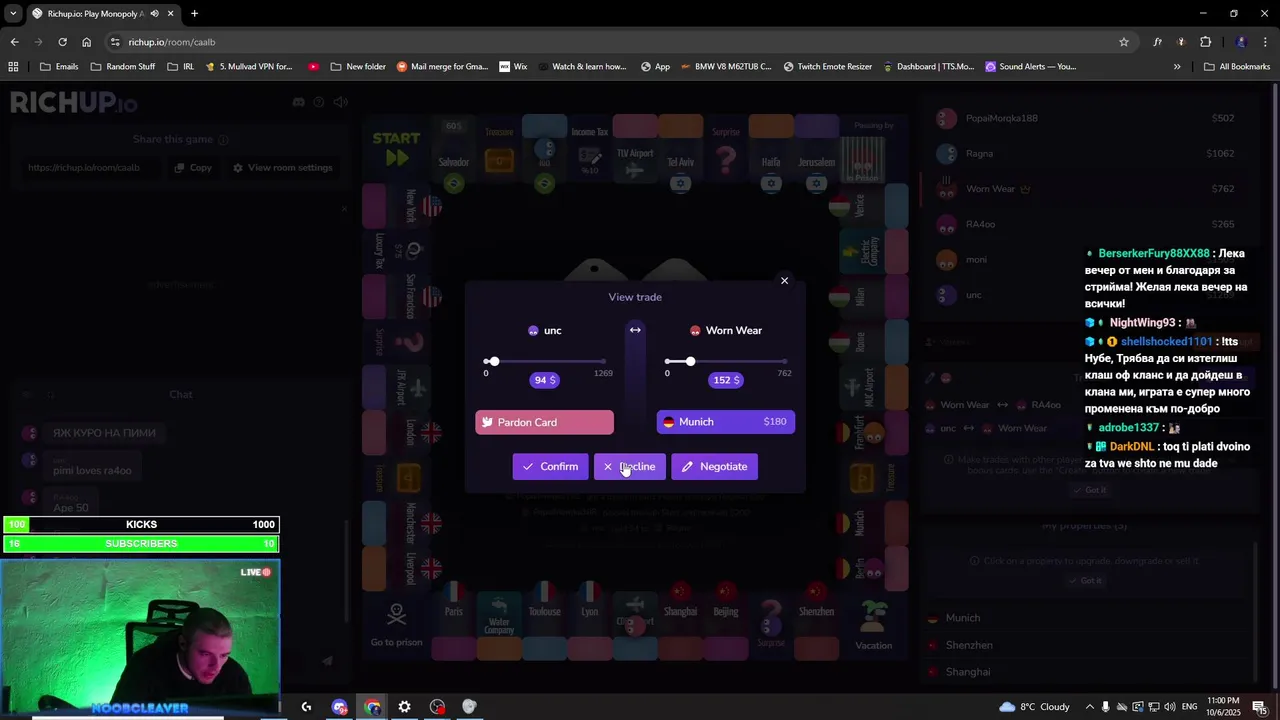
Task: Close the Richup.io browser tab
Action: click(171, 14)
